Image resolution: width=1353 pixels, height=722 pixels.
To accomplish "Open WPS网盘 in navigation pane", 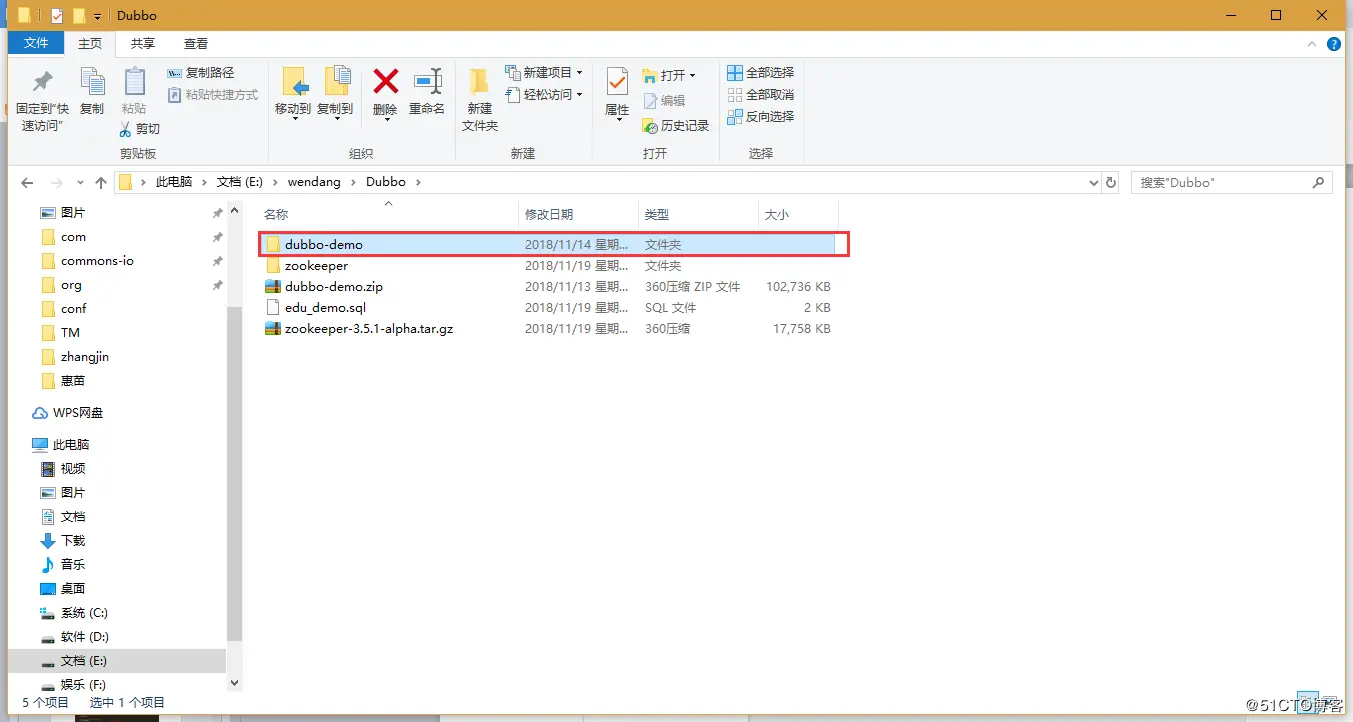I will point(78,413).
